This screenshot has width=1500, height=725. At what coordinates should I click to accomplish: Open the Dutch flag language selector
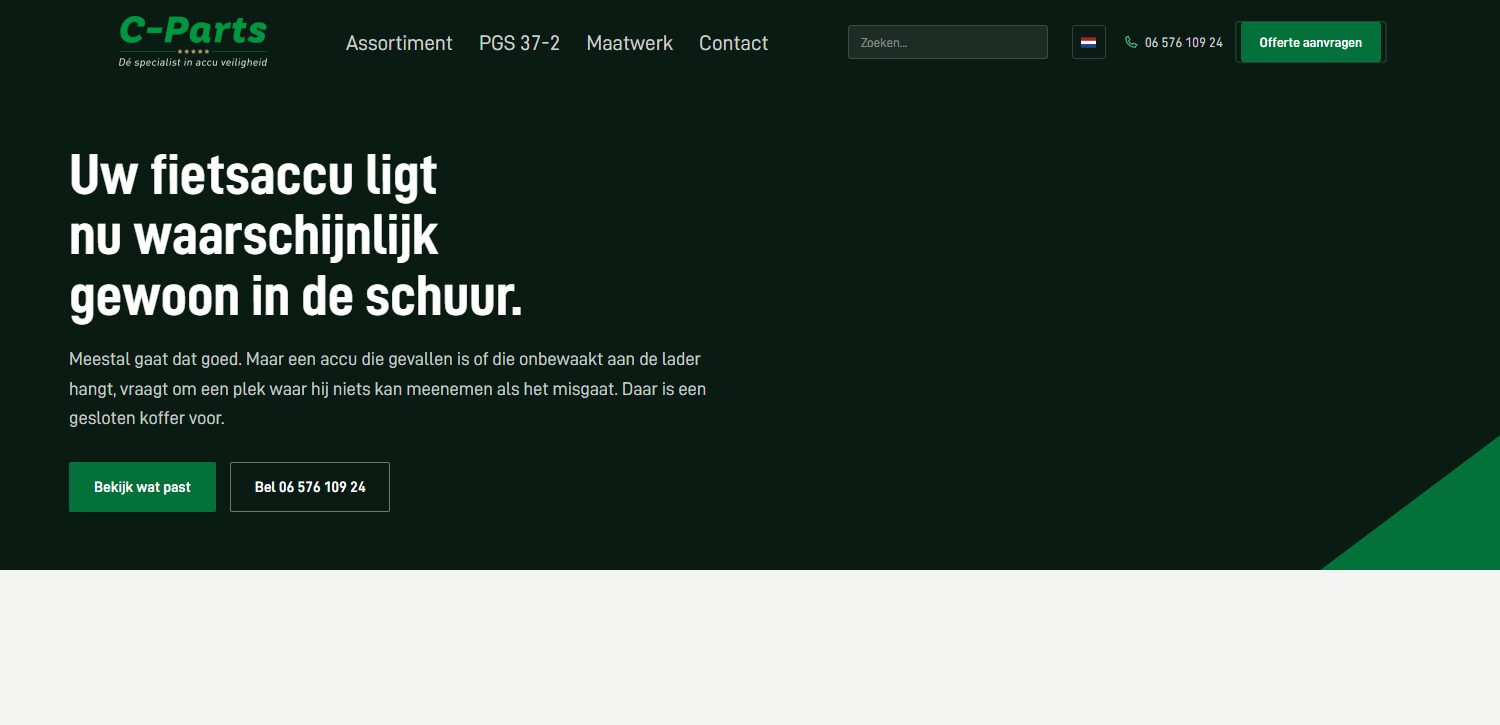click(x=1089, y=42)
